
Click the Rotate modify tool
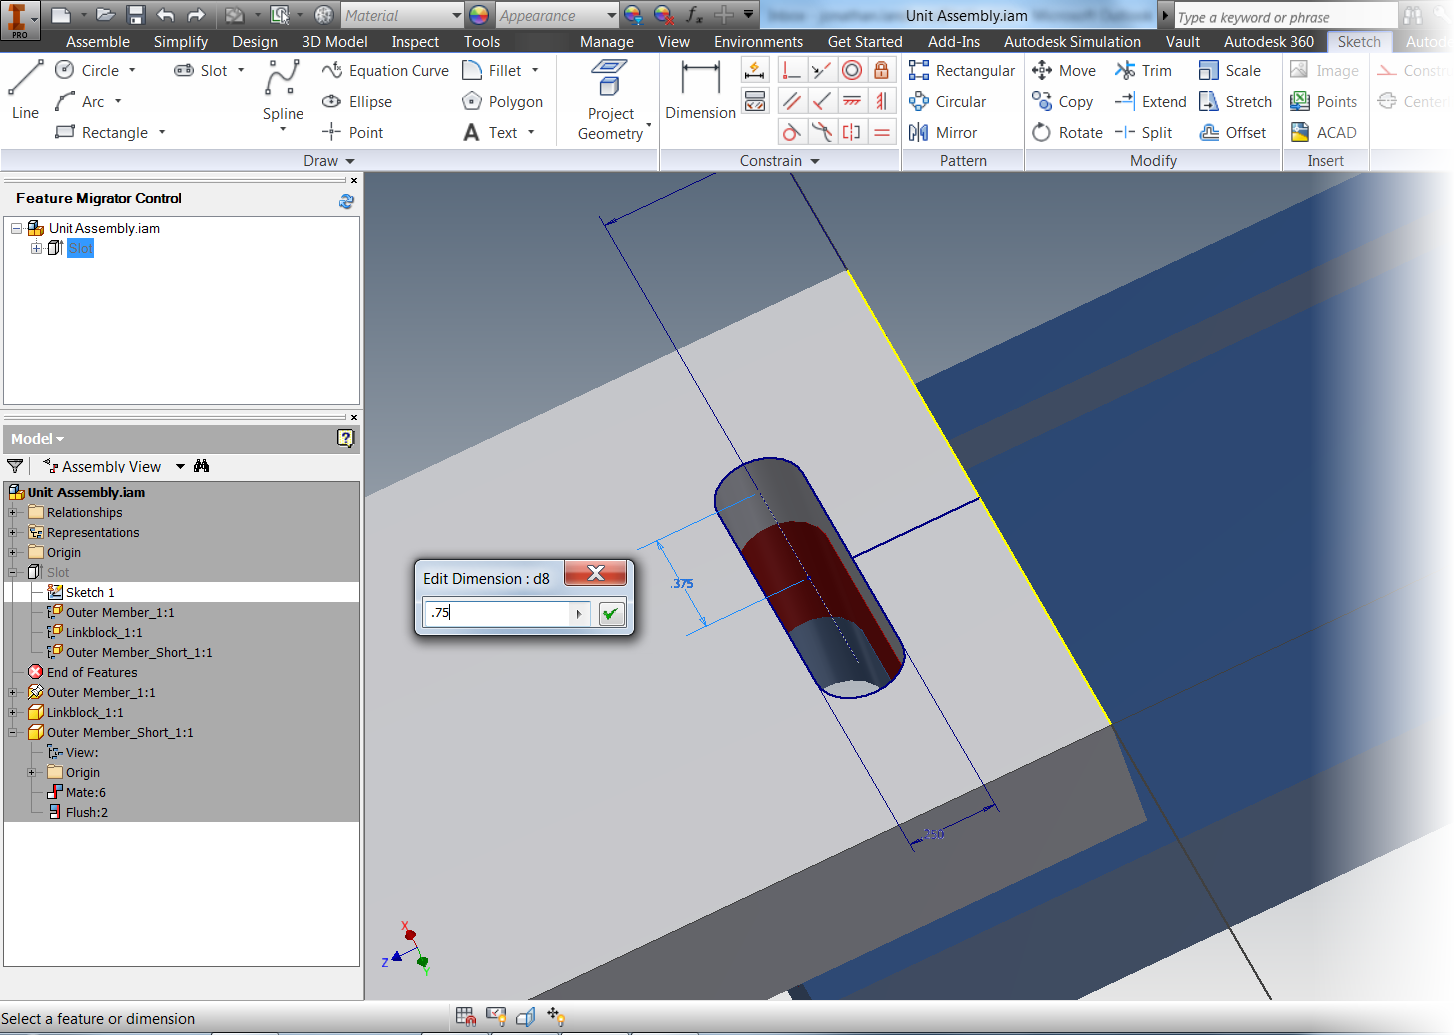click(1067, 132)
